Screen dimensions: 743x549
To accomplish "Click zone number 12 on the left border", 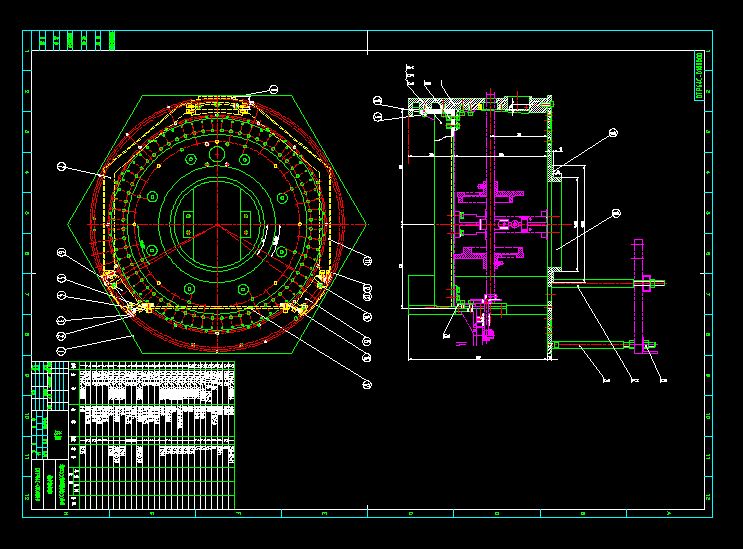I will (x=27, y=497).
